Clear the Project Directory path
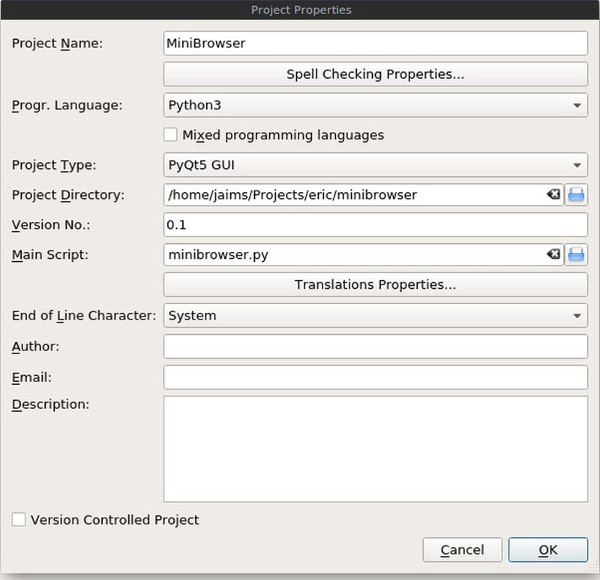 [553, 195]
